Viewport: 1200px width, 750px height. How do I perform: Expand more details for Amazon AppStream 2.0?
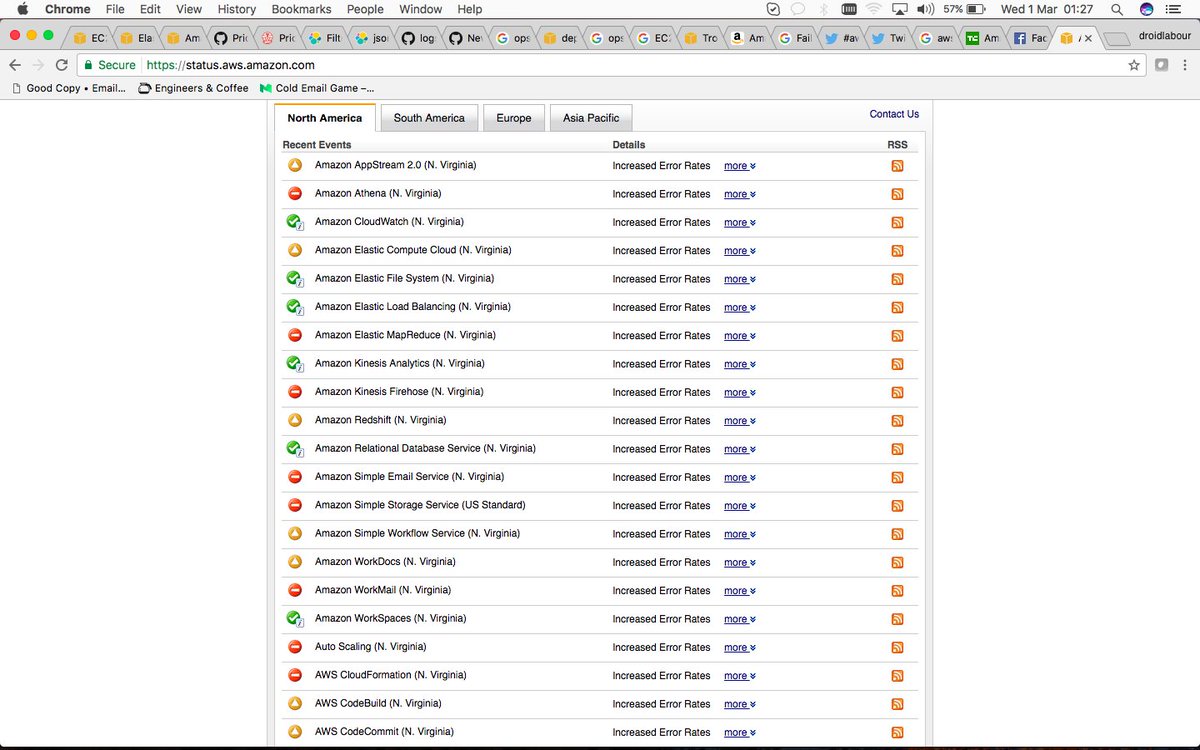[x=739, y=166]
